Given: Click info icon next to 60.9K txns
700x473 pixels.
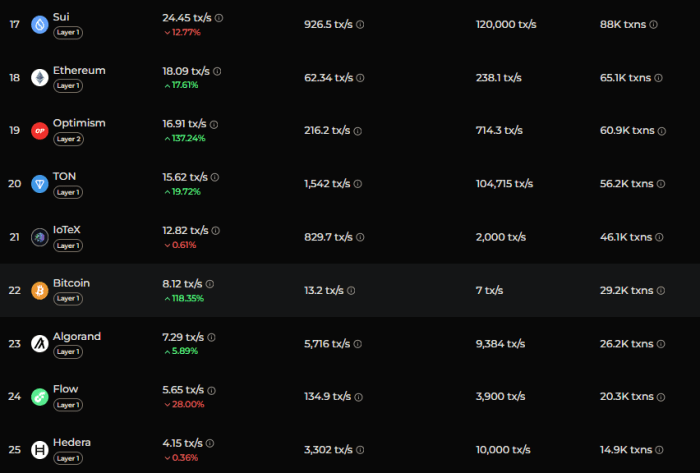Looking at the screenshot, I should coord(662,131).
